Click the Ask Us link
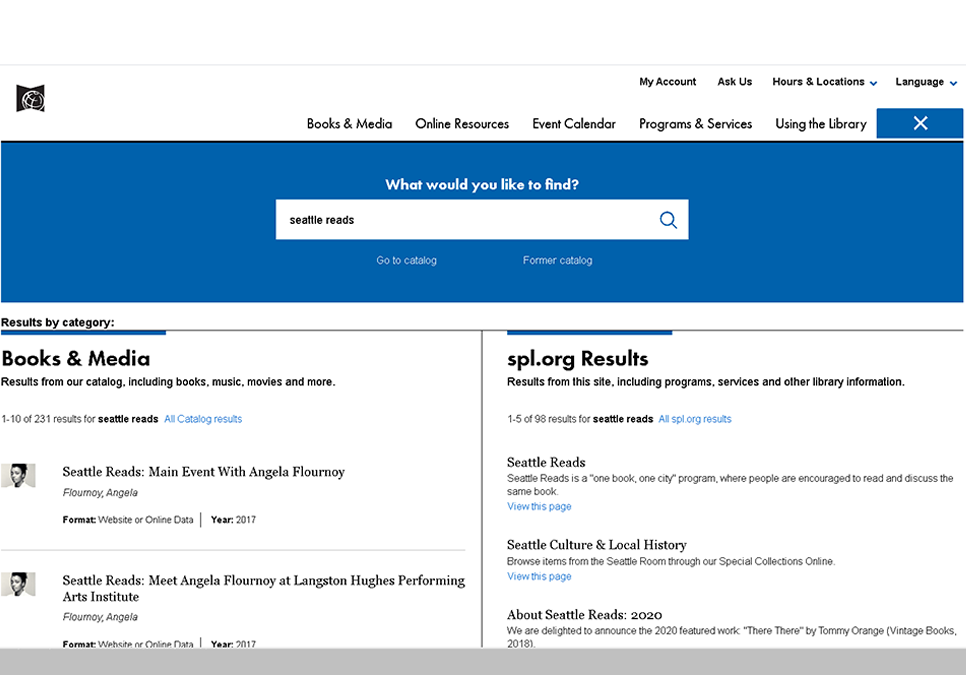 tap(734, 82)
